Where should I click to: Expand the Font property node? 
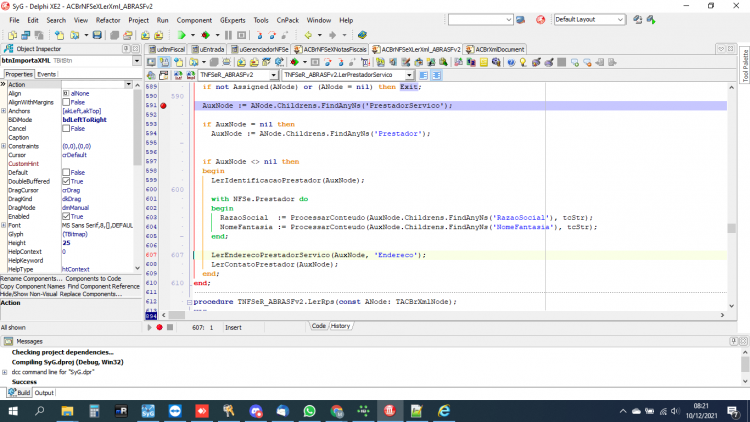4,225
